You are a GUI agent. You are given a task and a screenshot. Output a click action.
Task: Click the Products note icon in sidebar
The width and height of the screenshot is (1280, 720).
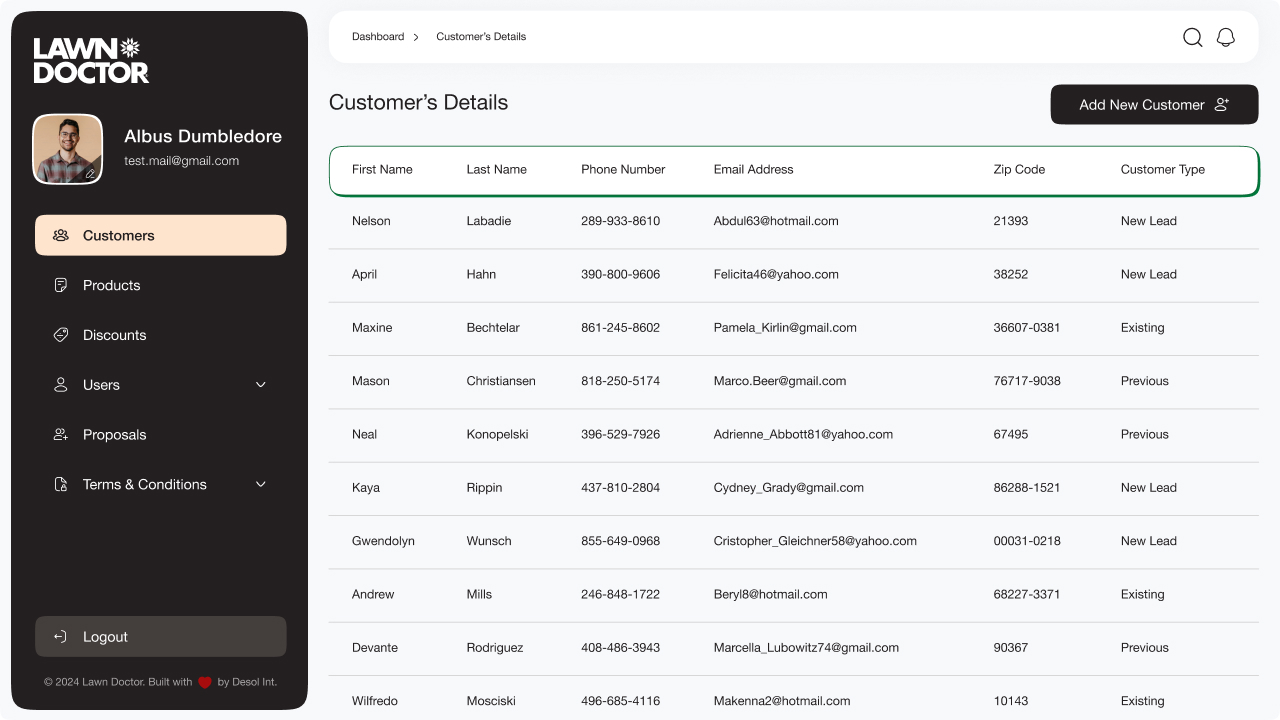(x=61, y=285)
